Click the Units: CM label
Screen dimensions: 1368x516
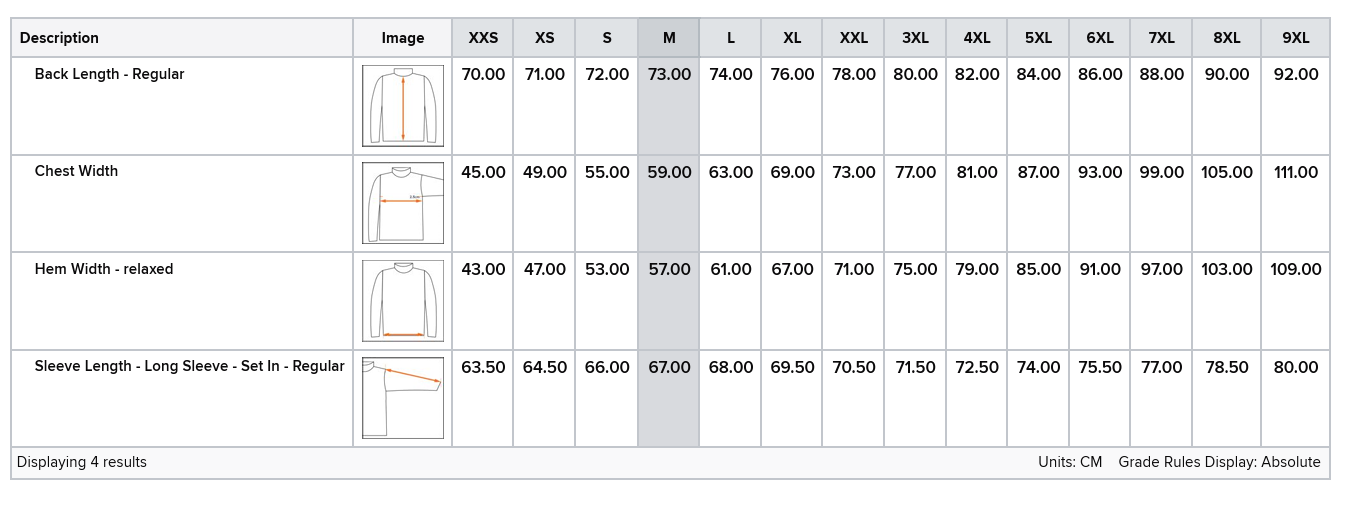click(x=1070, y=462)
